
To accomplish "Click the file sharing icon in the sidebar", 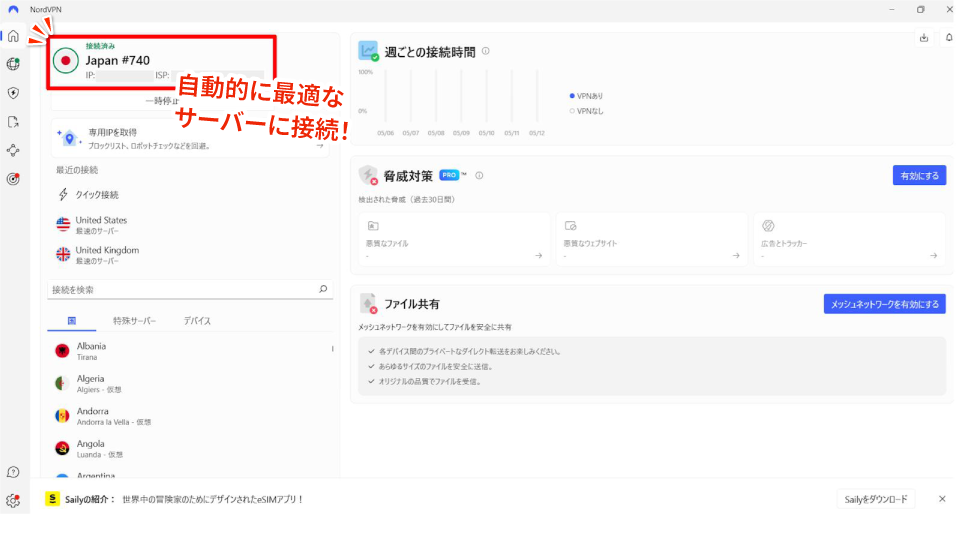I will click(x=13, y=122).
